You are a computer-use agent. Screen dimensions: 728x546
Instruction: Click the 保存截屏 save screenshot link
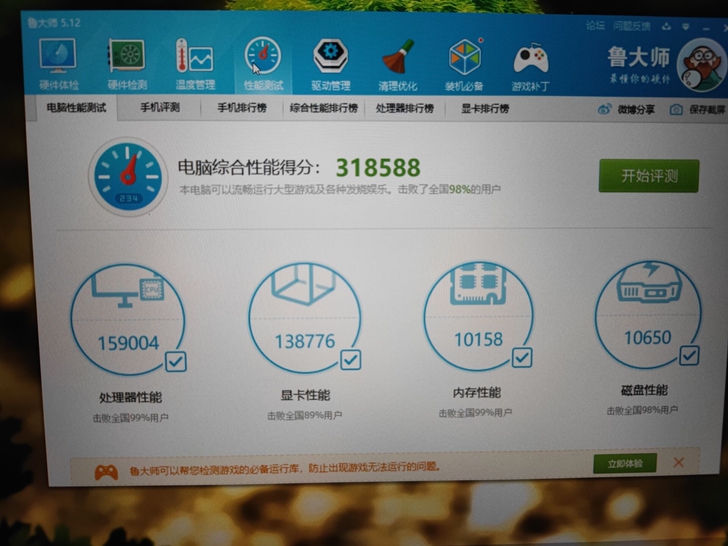(x=707, y=110)
